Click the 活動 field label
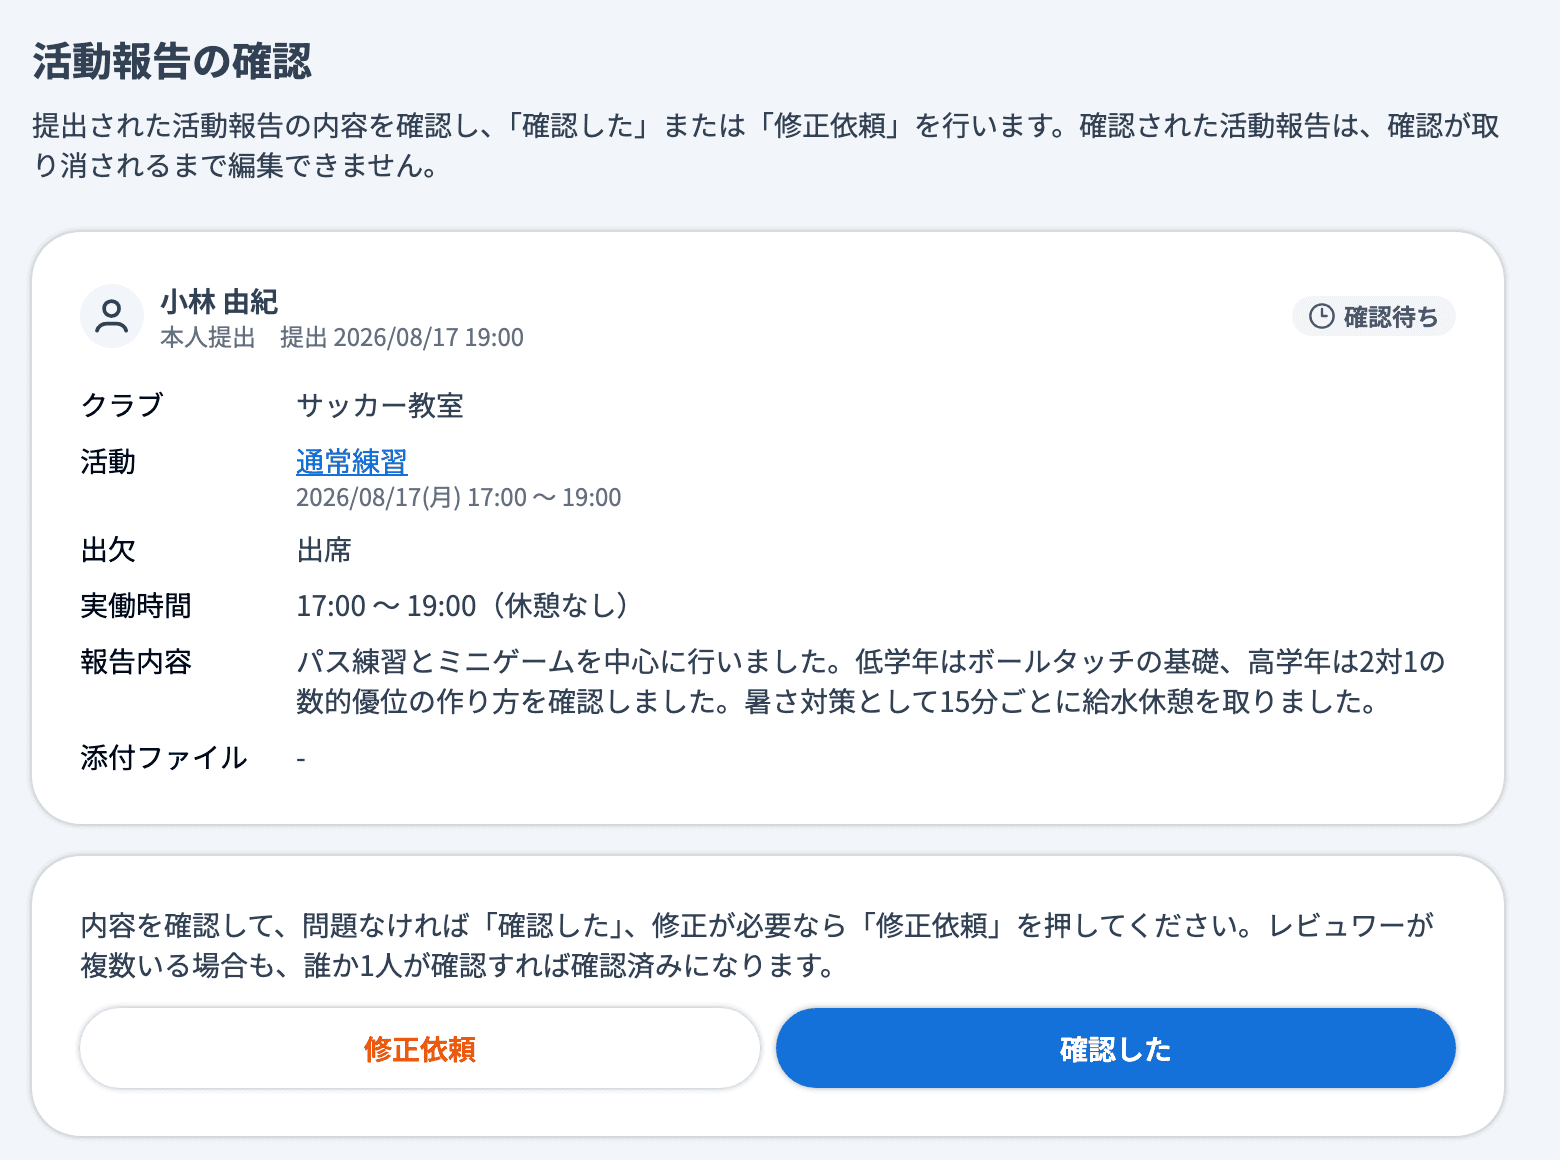Image resolution: width=1560 pixels, height=1160 pixels. point(108,462)
